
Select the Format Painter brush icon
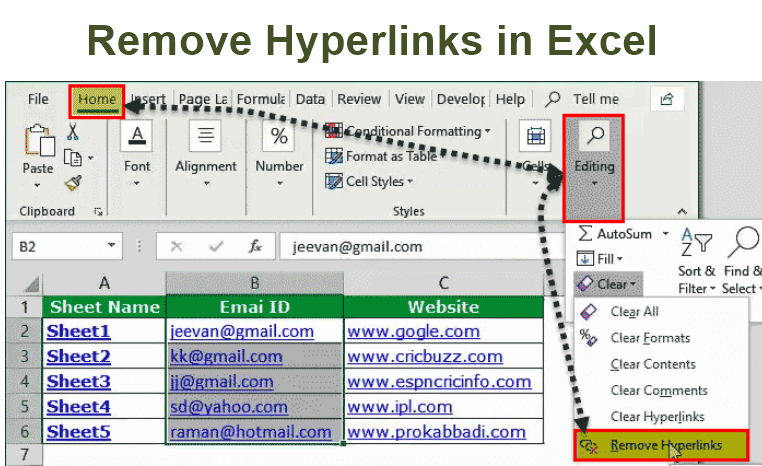point(73,183)
